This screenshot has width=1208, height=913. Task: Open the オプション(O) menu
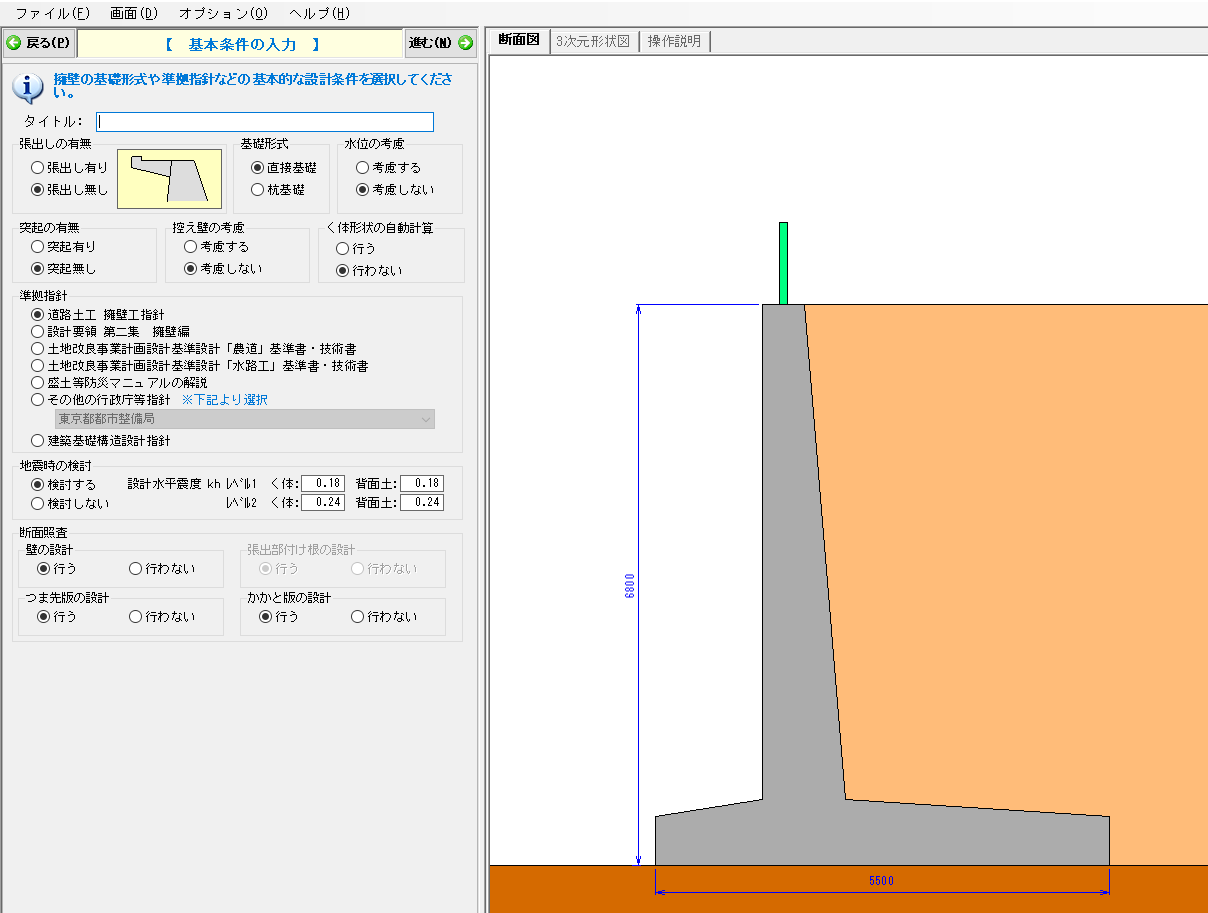click(223, 13)
